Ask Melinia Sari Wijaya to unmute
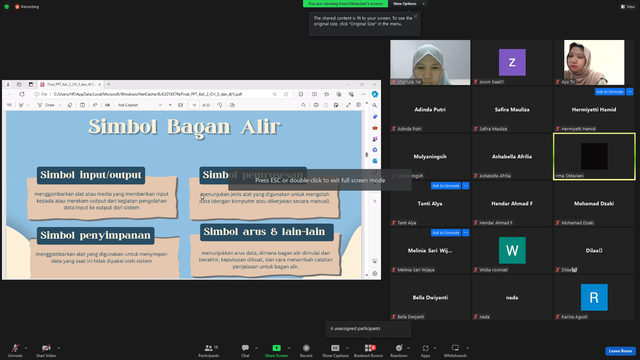Viewport: 640px width, 360px height. point(446,233)
